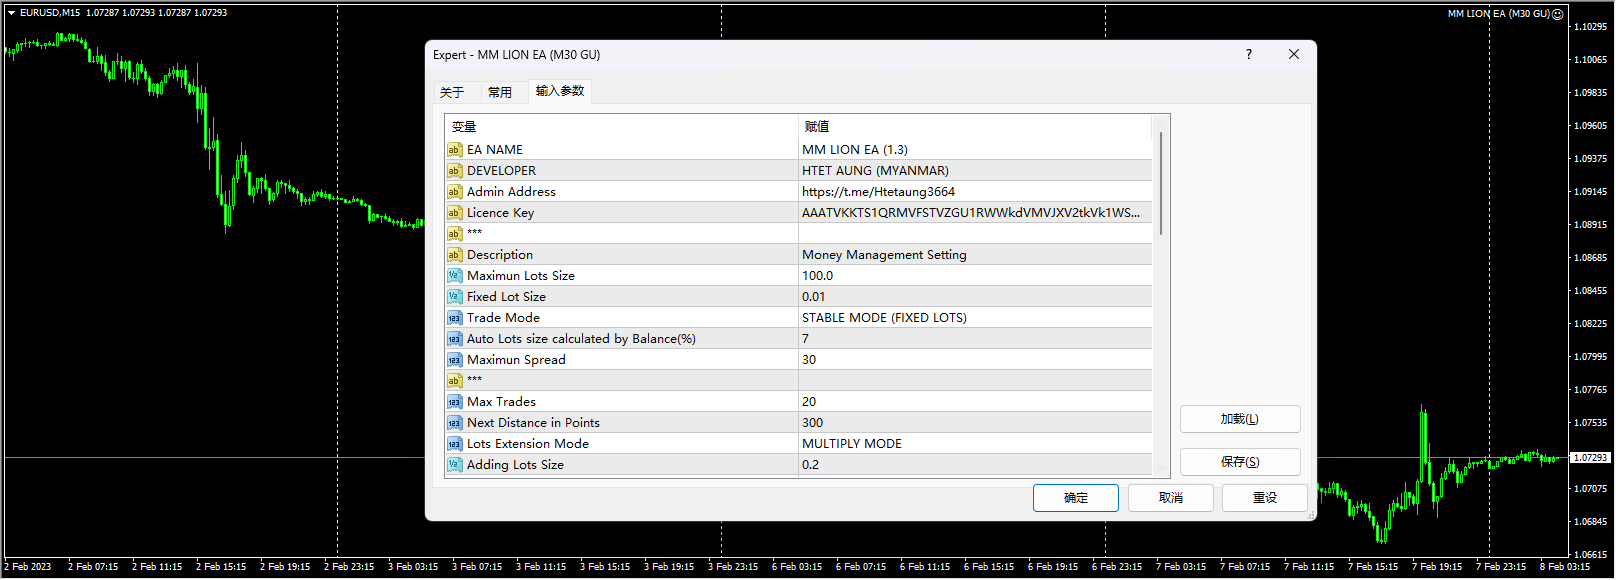Click the 保存(S) button
The width and height of the screenshot is (1616, 580).
pos(1239,462)
